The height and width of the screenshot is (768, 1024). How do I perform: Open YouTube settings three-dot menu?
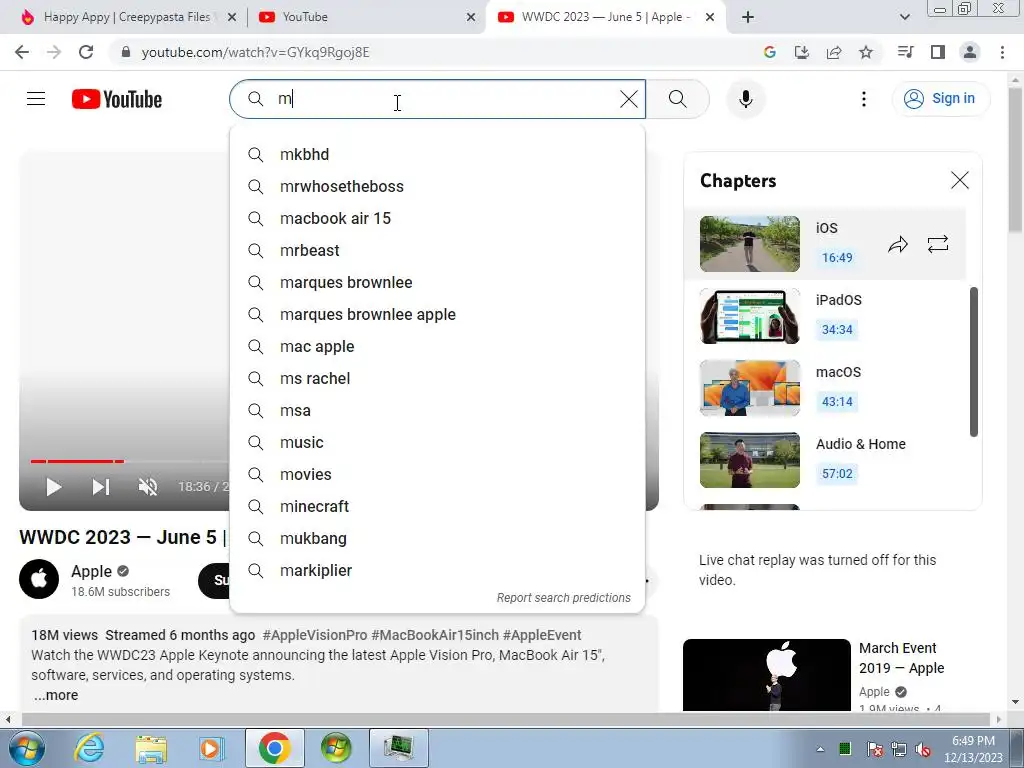(864, 99)
